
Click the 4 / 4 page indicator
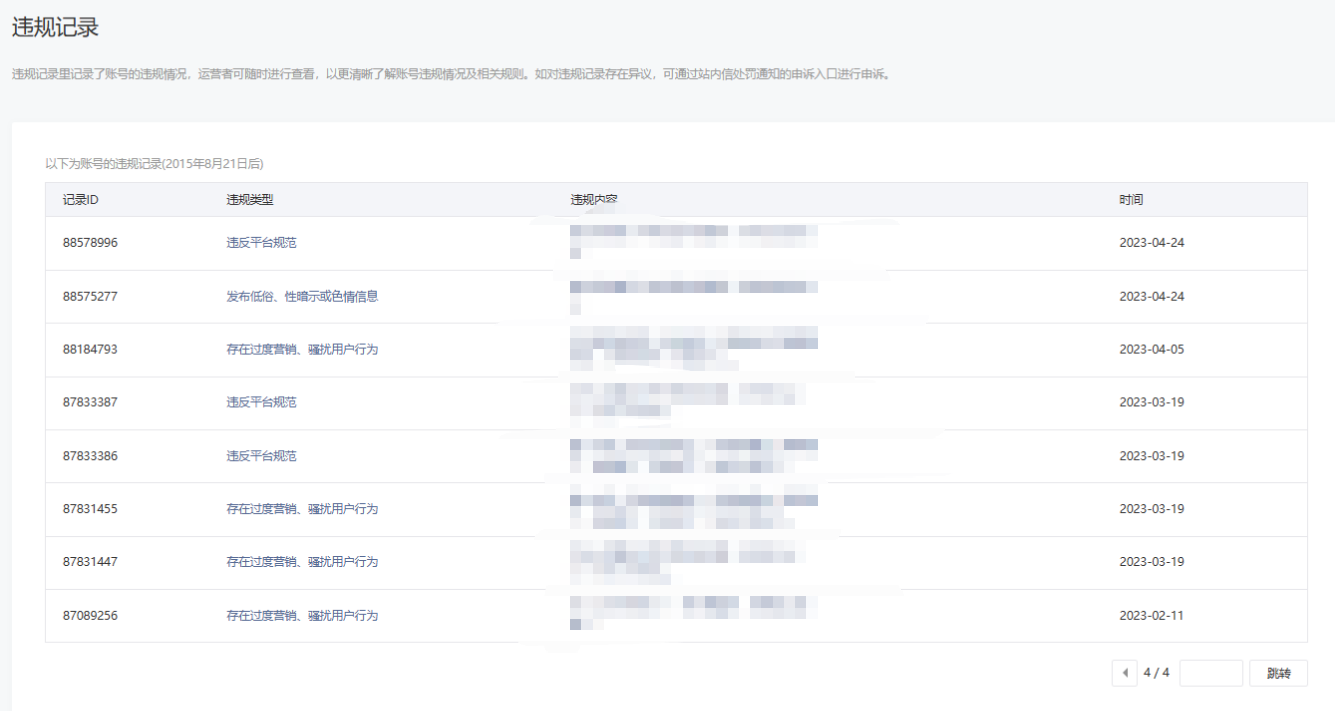tap(1156, 673)
